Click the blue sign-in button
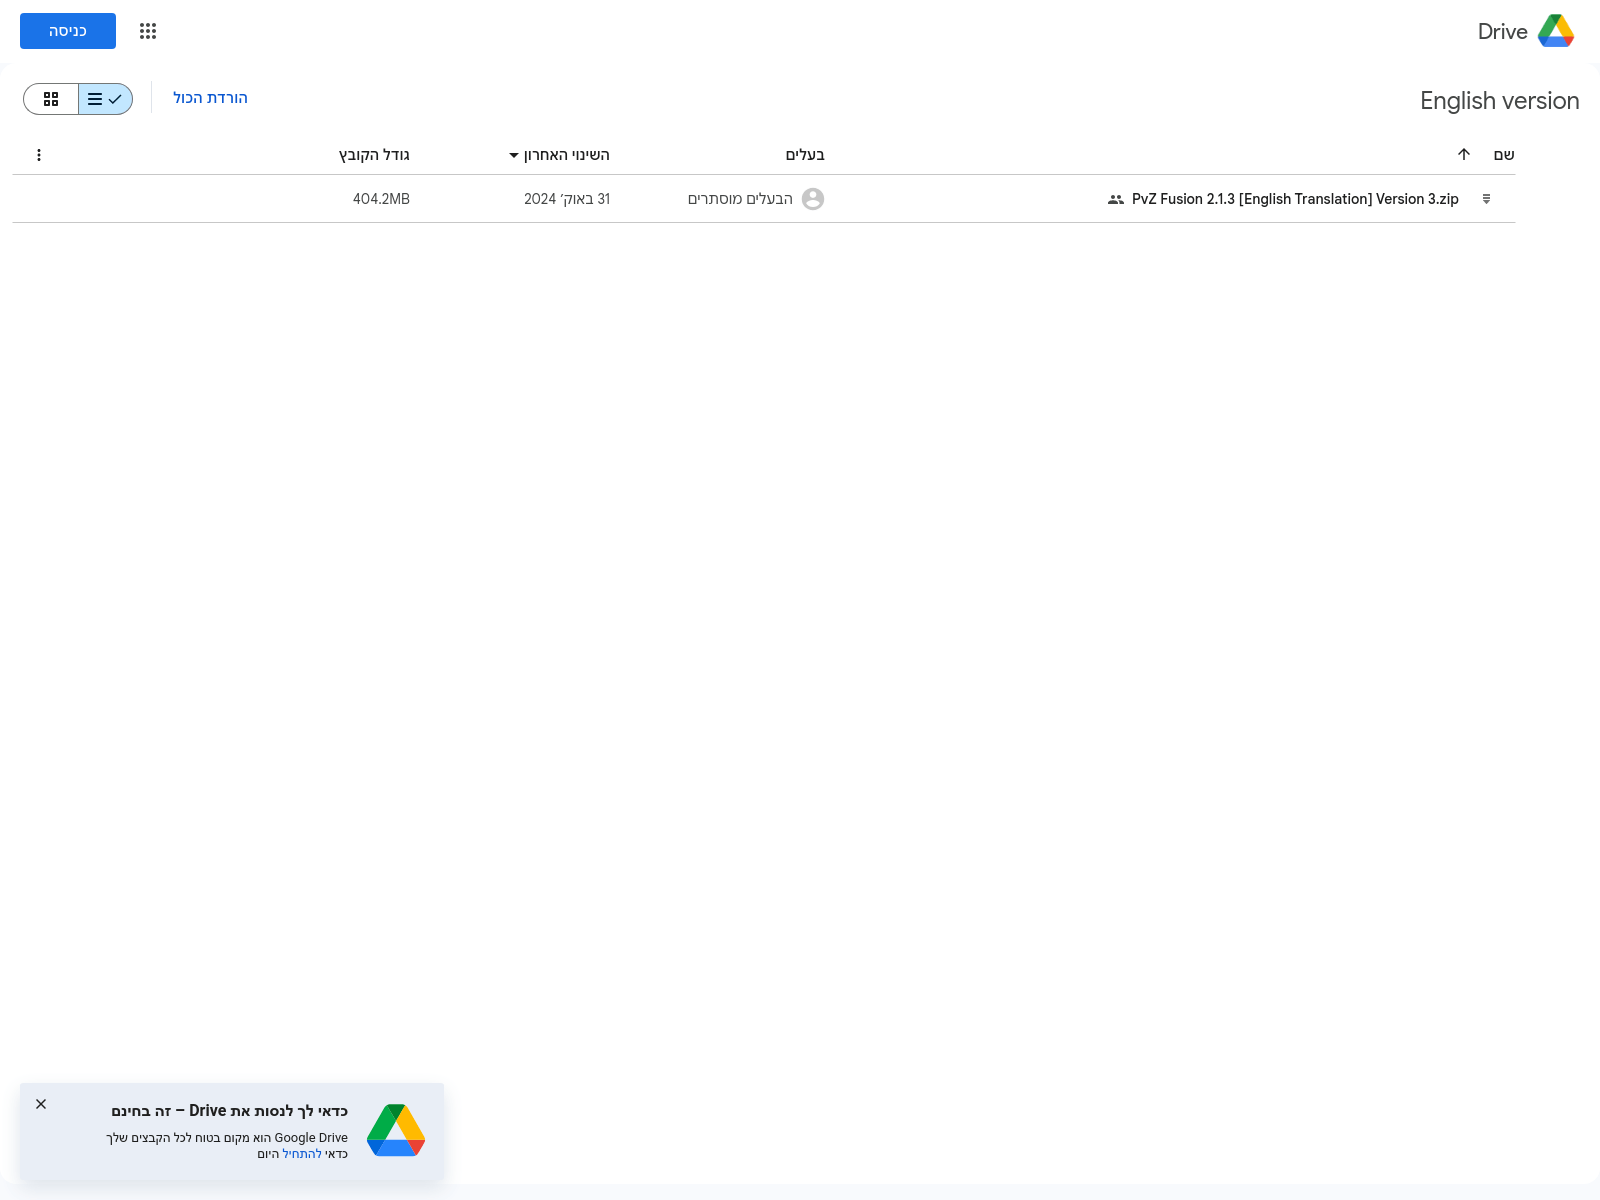Viewport: 1600px width, 1200px height. coord(68,31)
